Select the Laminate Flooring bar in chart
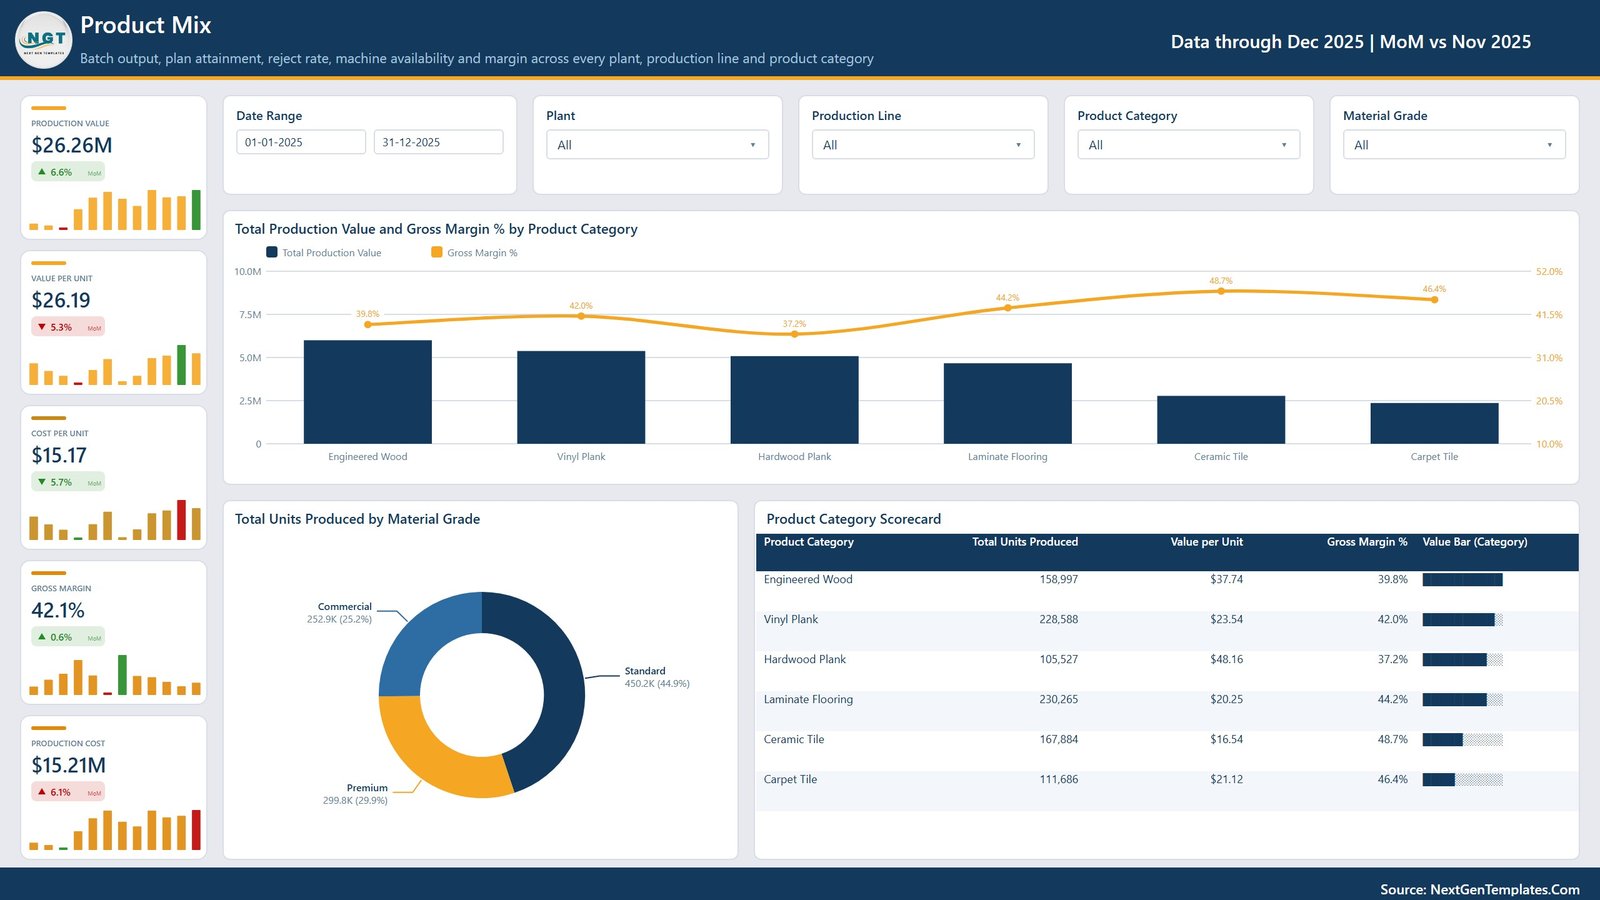The image size is (1600, 900). pyautogui.click(x=1008, y=403)
